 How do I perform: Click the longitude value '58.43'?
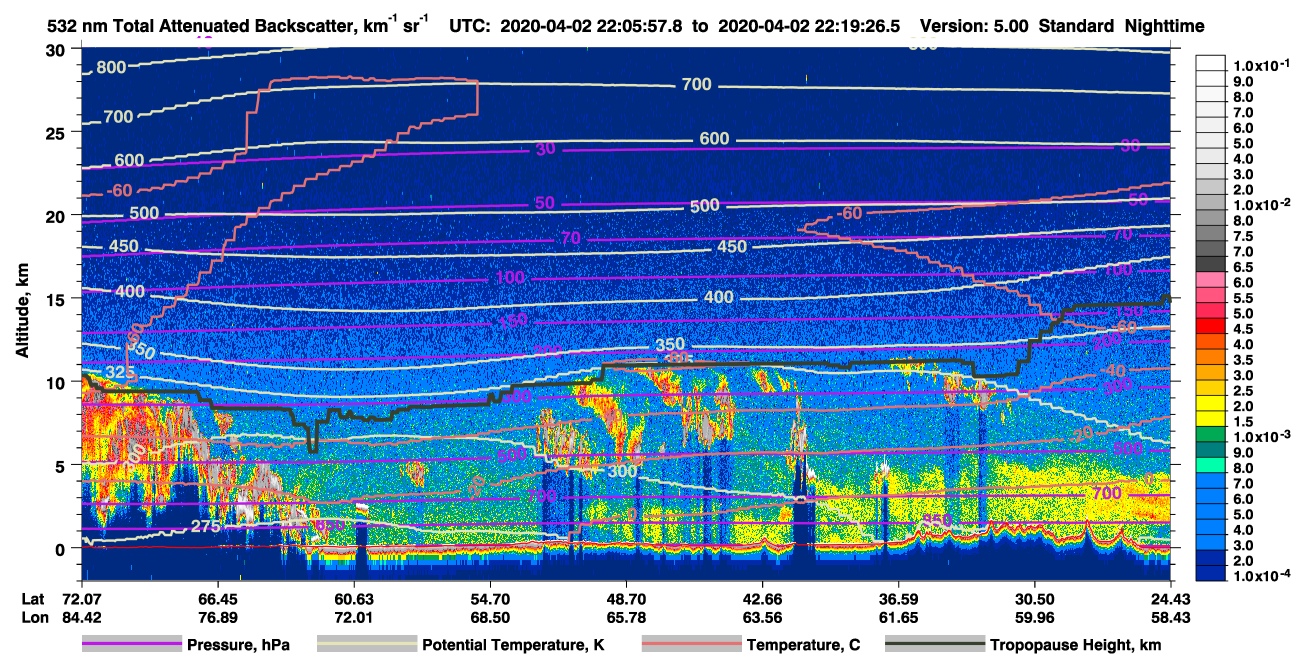coord(1170,617)
